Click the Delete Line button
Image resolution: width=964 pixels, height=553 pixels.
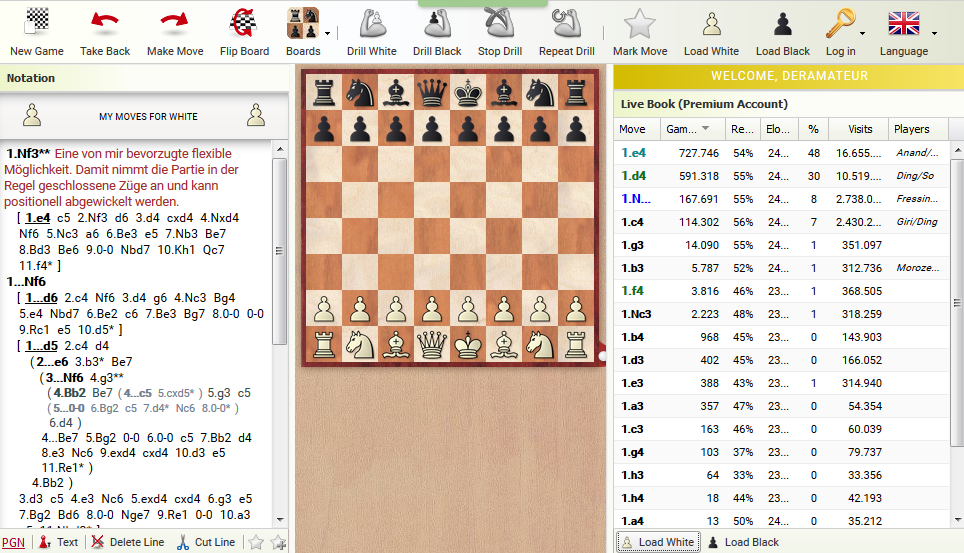(127, 542)
